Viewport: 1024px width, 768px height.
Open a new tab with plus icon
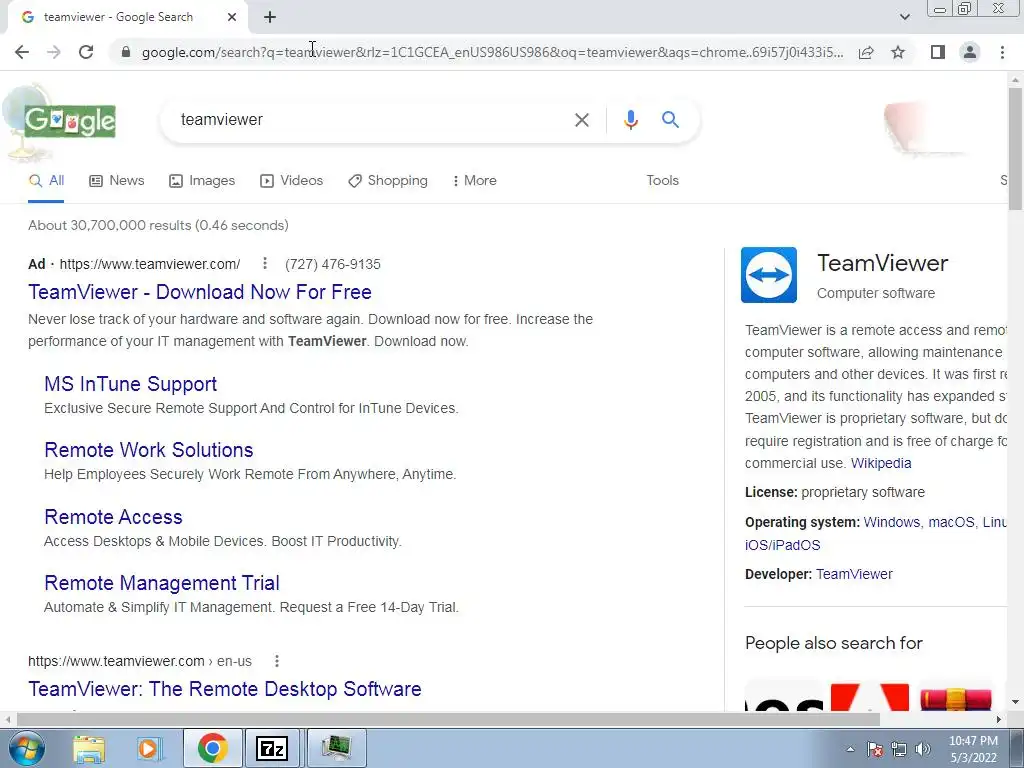(x=270, y=18)
